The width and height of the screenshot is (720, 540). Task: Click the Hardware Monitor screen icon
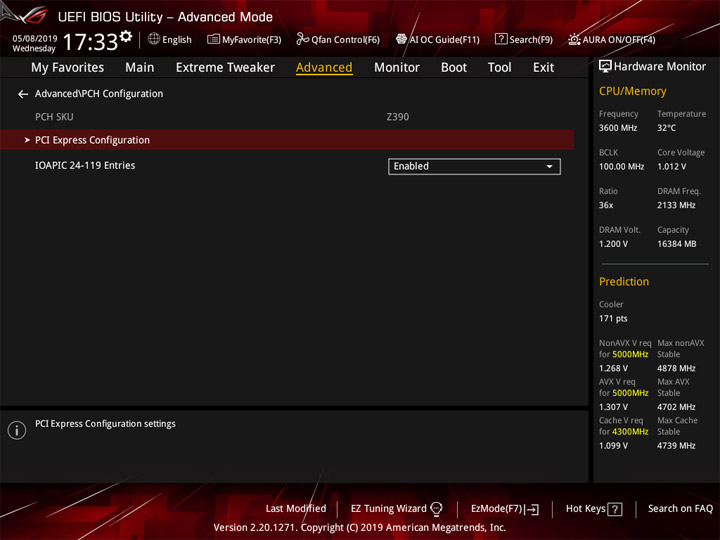coord(605,67)
